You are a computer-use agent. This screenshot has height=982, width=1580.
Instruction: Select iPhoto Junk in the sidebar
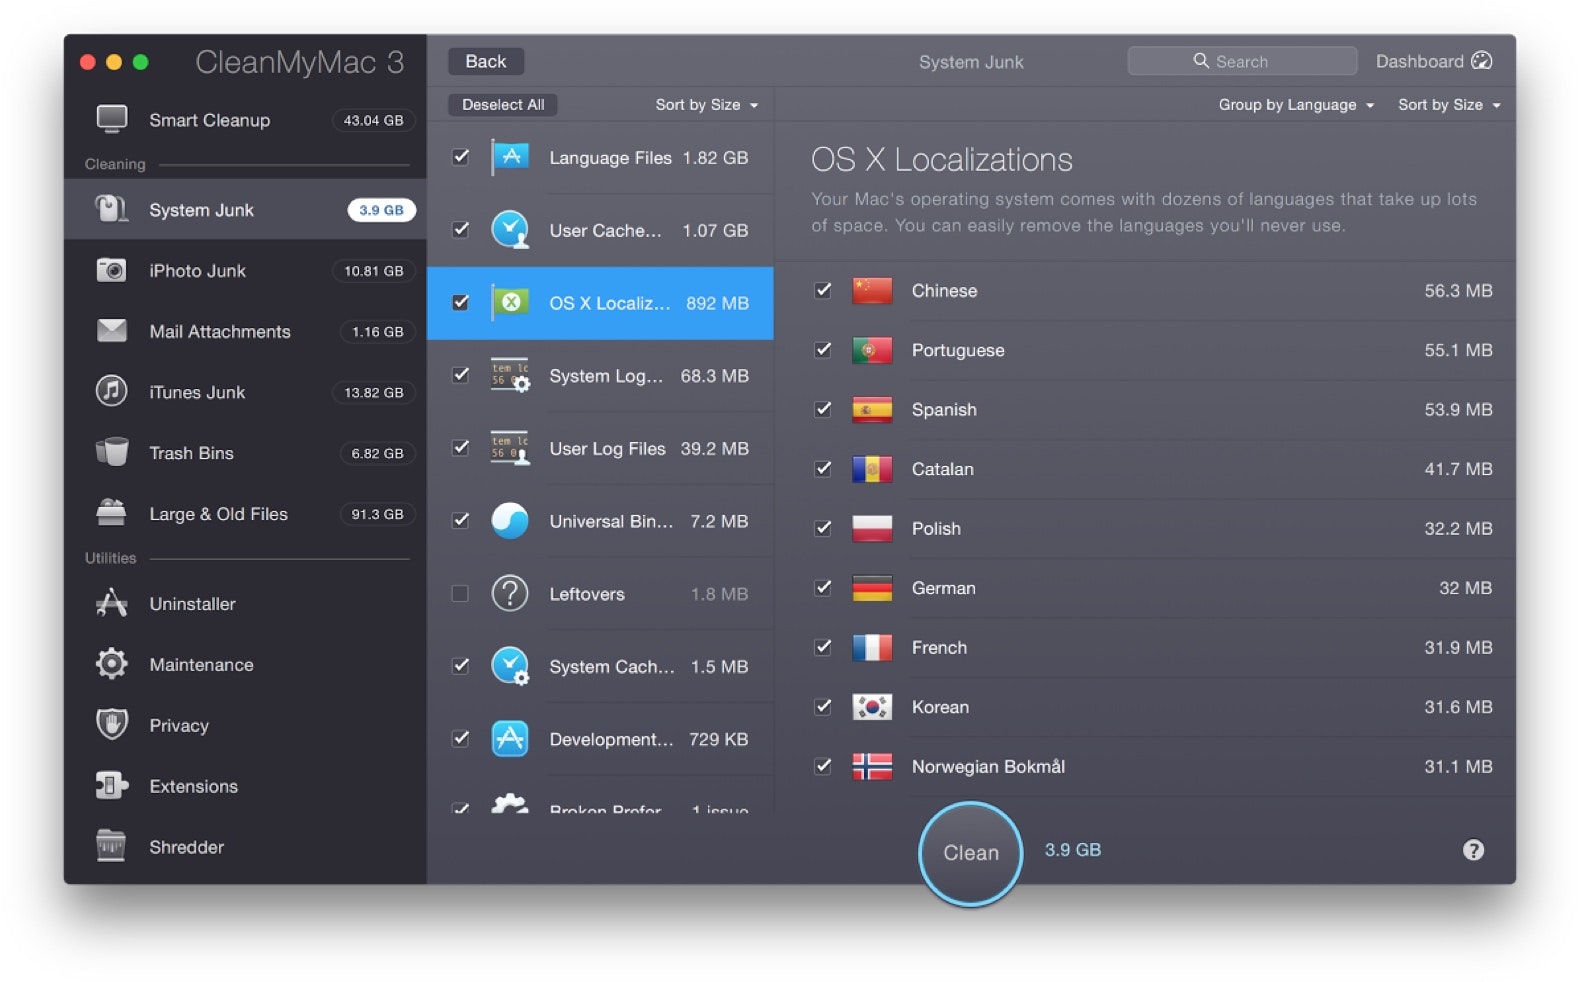click(245, 271)
